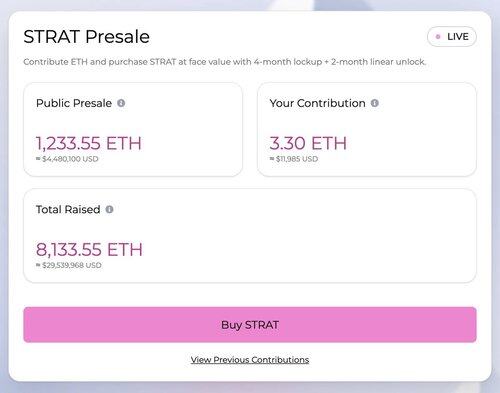Click the info icon beside Your Contribution
500x393 pixels.
click(x=375, y=103)
